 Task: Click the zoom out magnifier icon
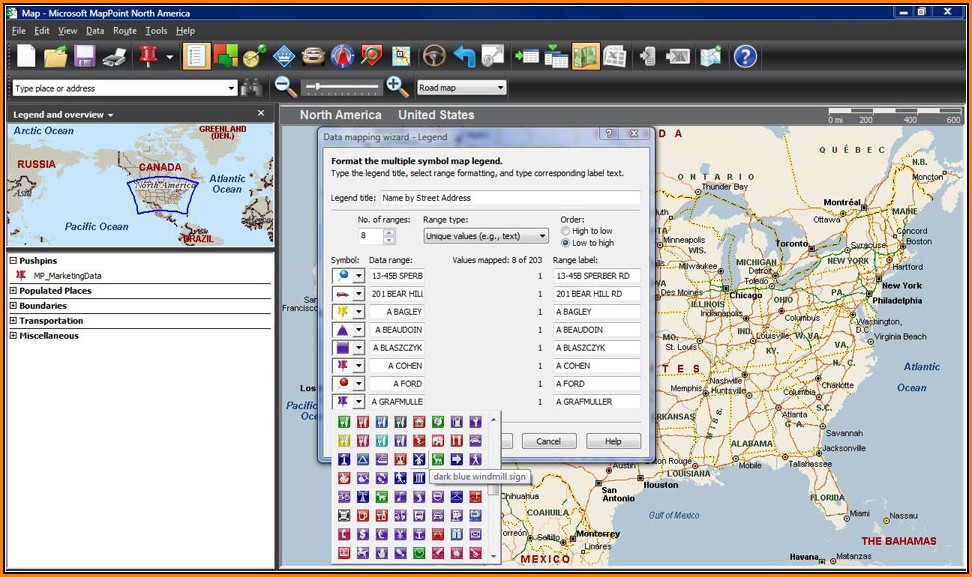click(285, 87)
